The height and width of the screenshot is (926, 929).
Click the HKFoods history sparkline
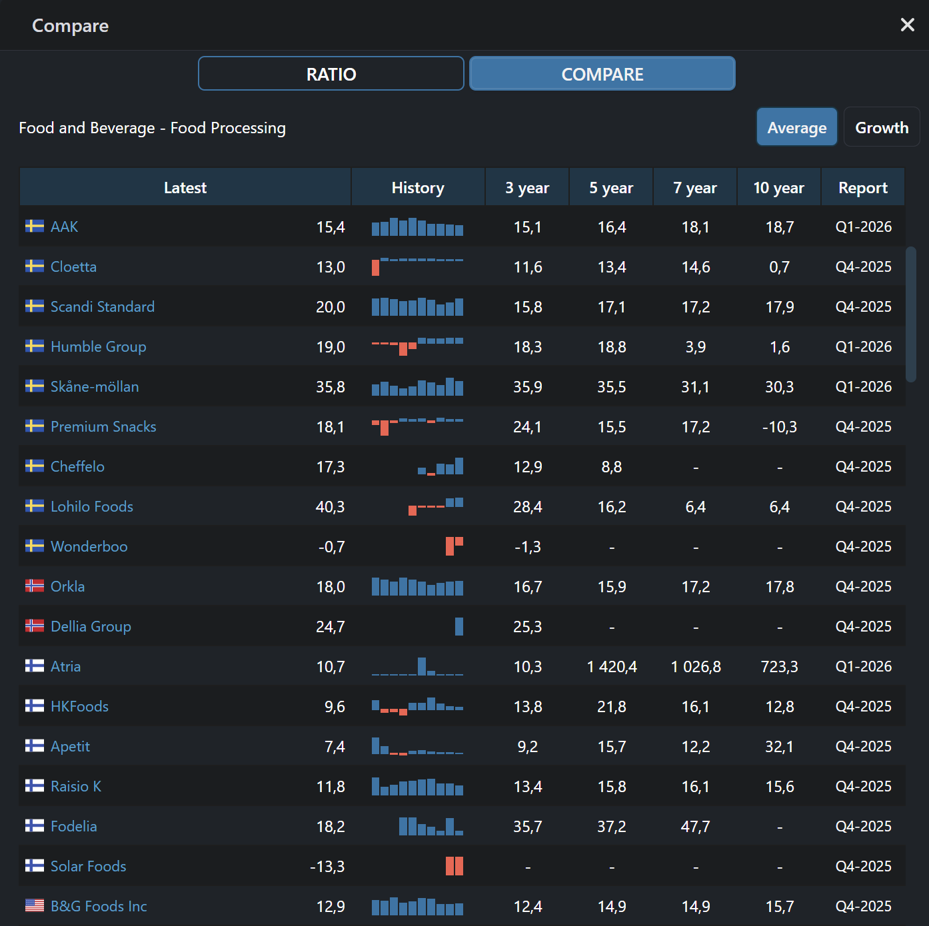pos(418,706)
